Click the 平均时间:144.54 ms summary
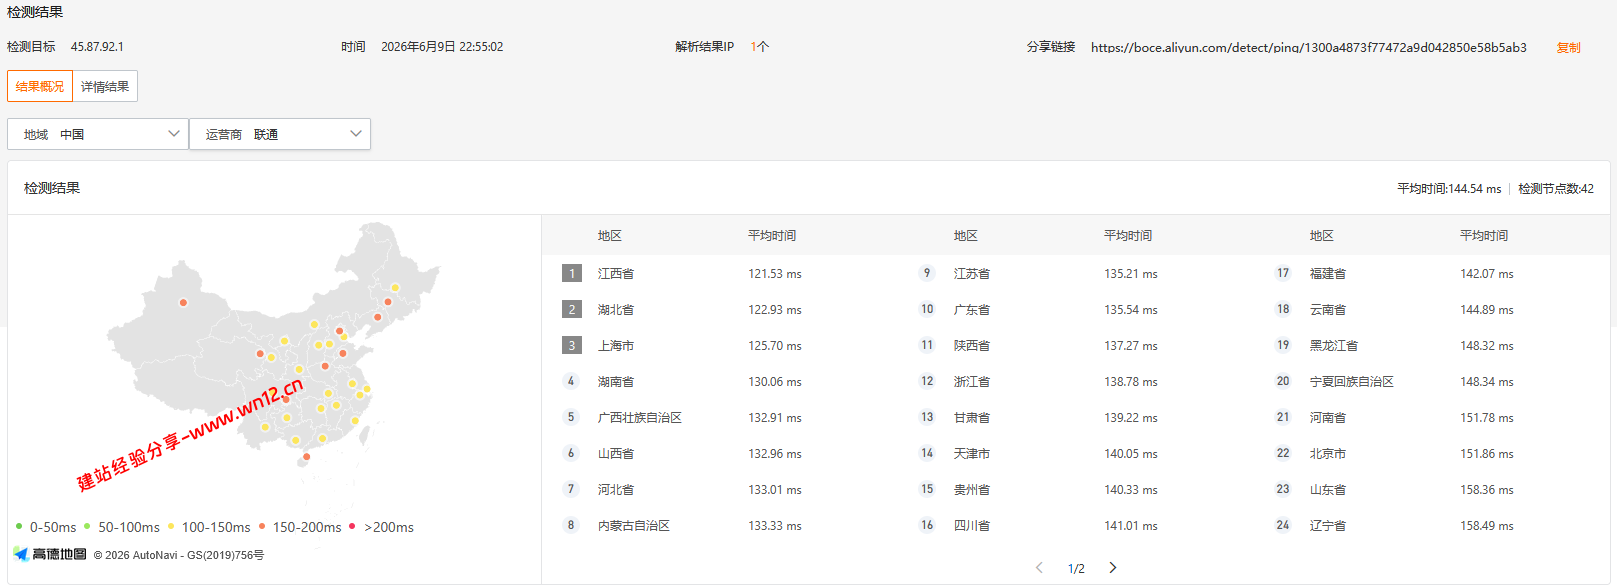Viewport: 1617px width, 588px height. (1449, 188)
